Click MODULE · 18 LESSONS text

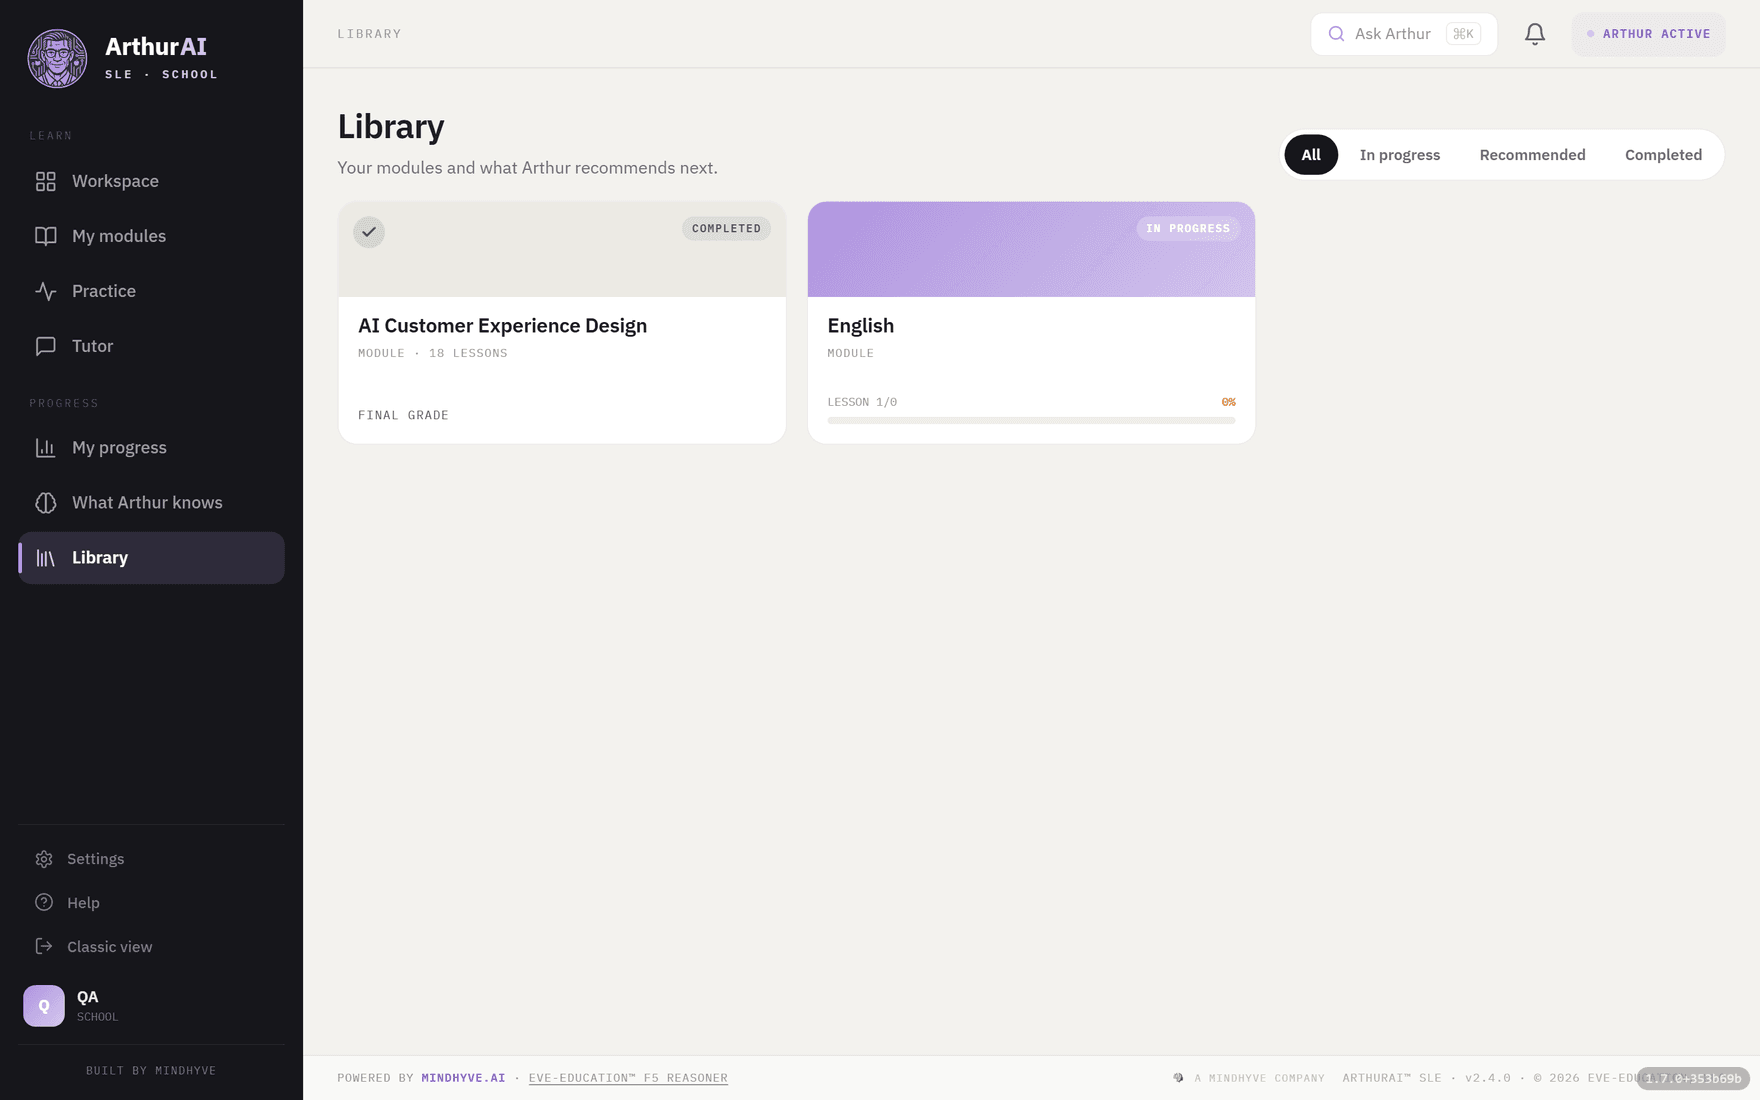tap(432, 353)
